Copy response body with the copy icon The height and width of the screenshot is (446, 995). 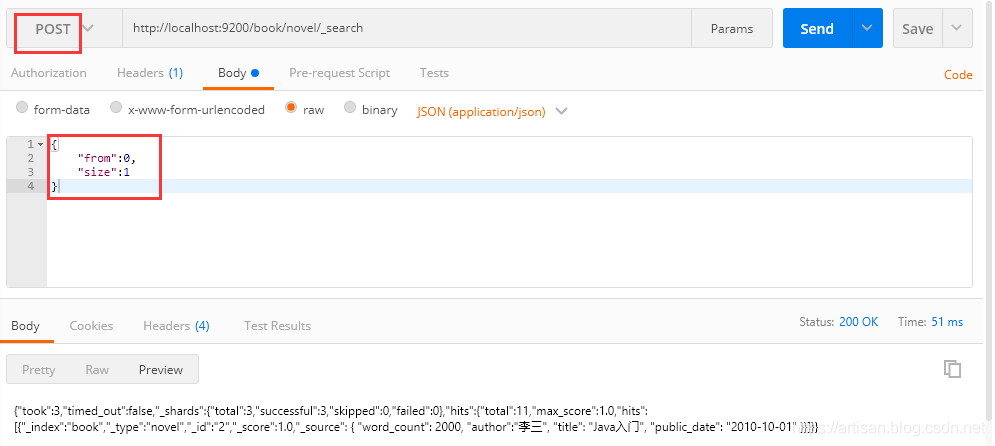(x=952, y=369)
